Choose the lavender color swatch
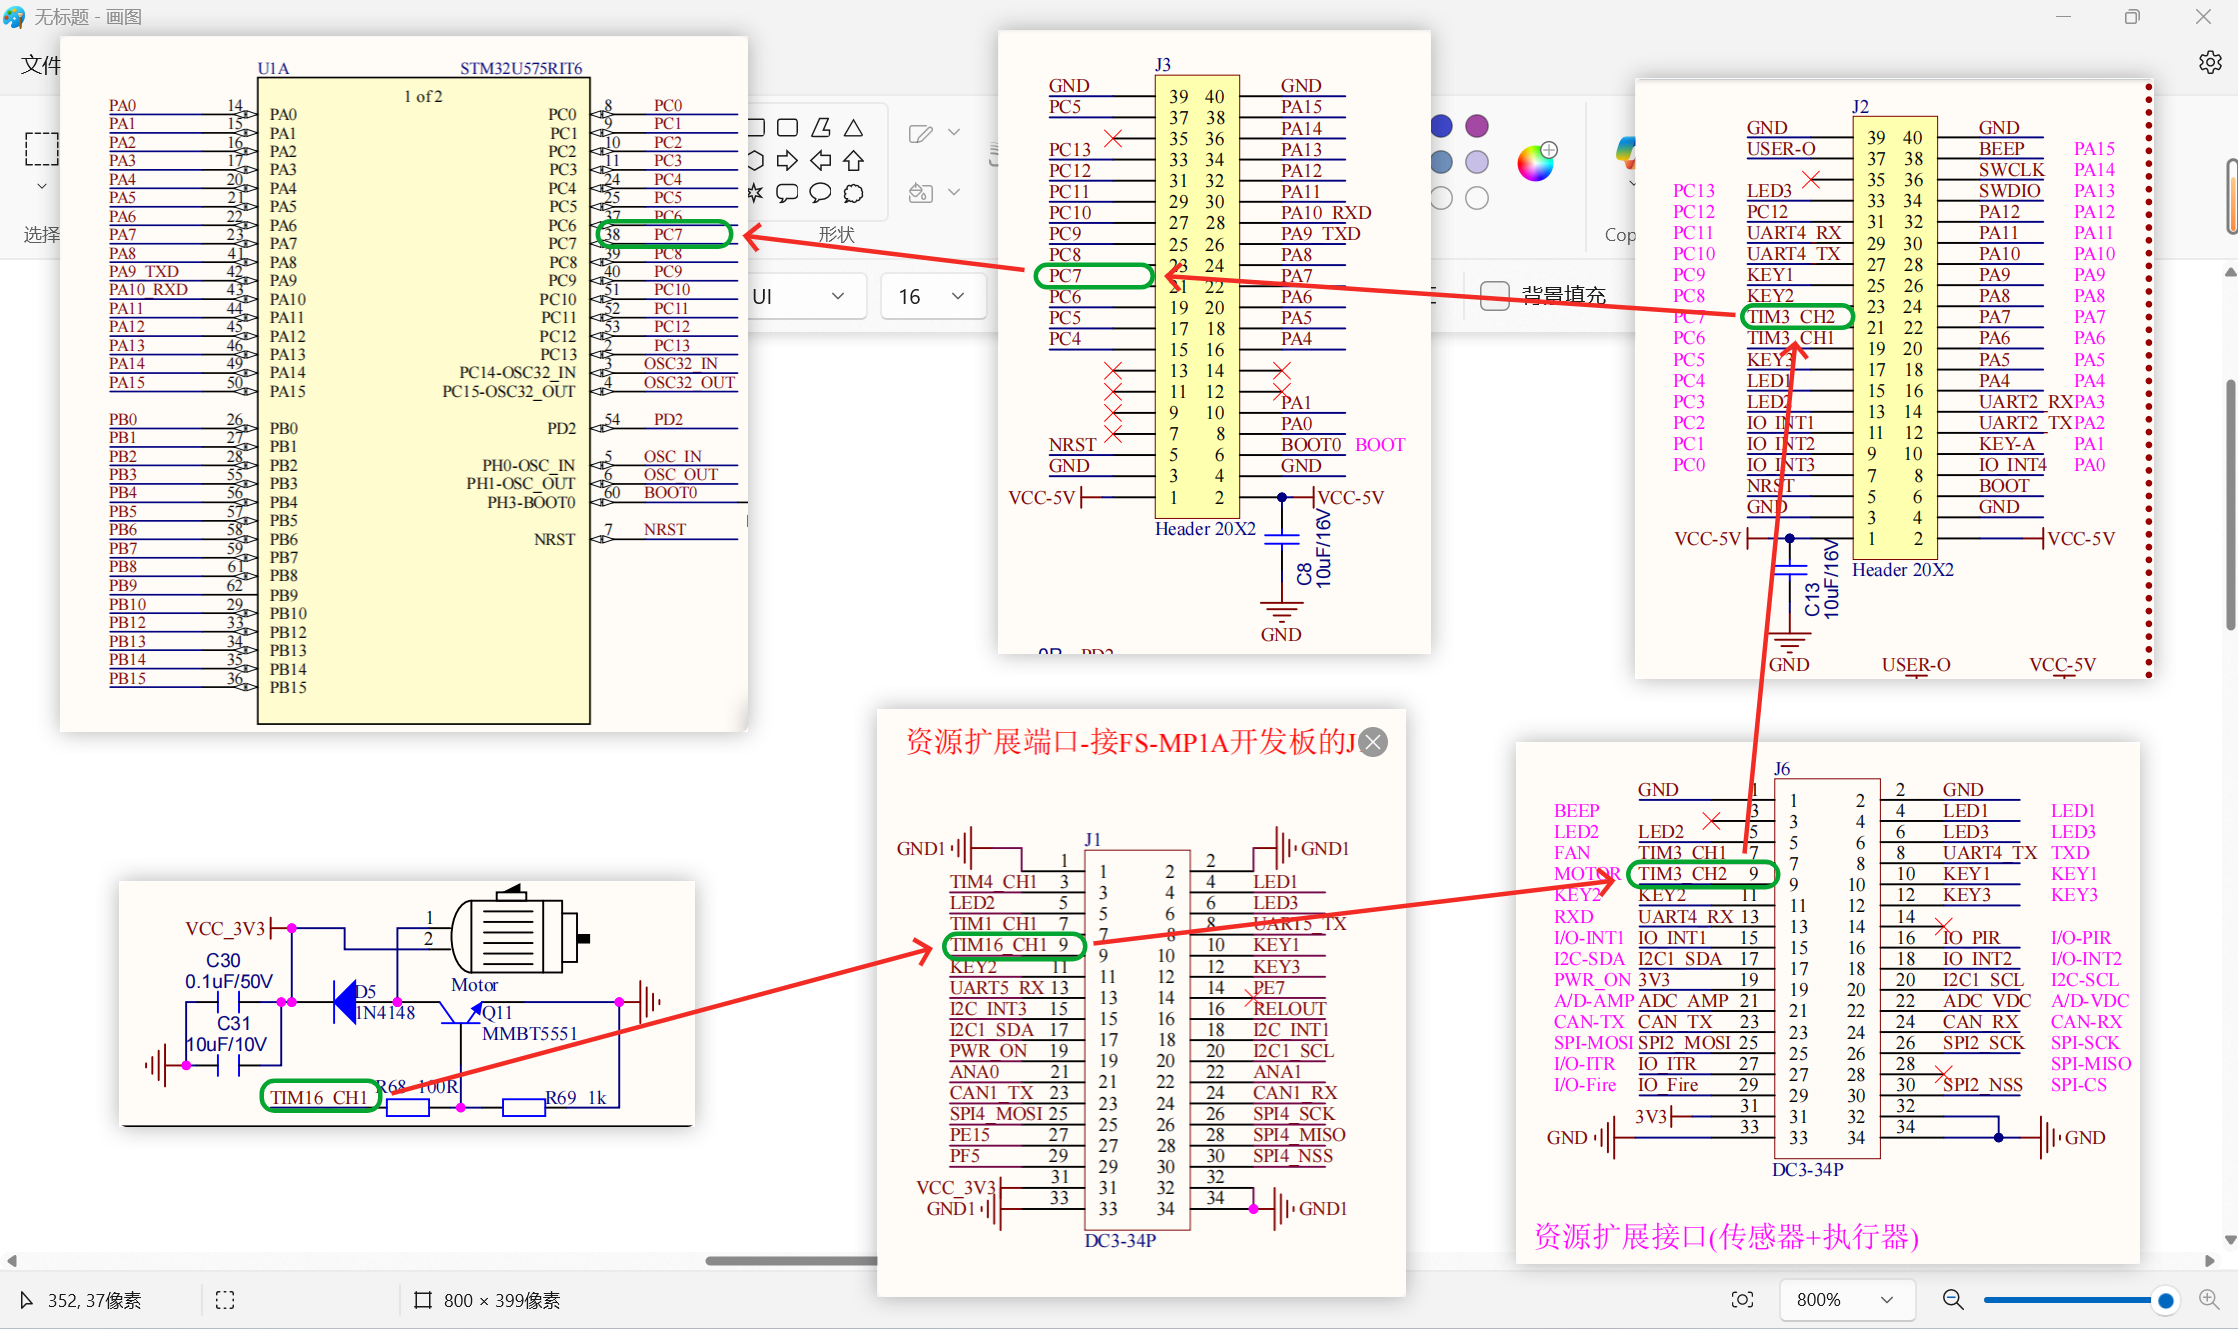The height and width of the screenshot is (1329, 2238). tap(1477, 162)
